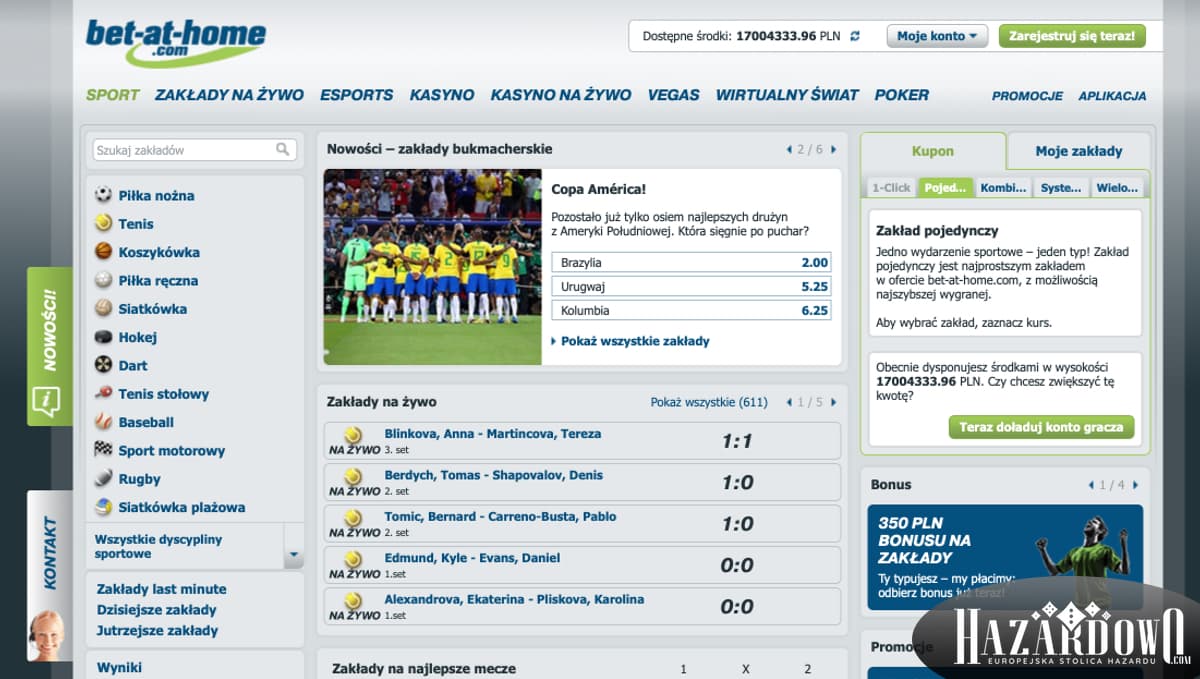The width and height of the screenshot is (1200, 679).
Task: Open Kasyno na żywo section
Action: [561, 95]
